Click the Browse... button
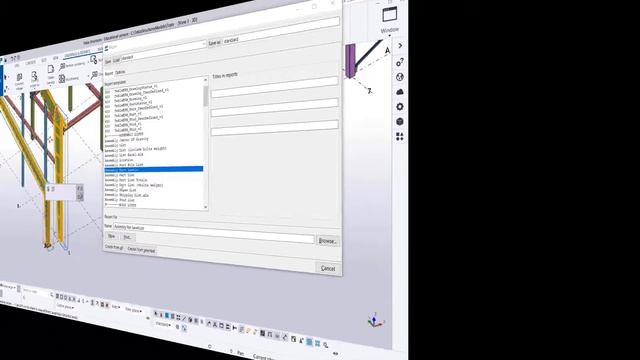 pyautogui.click(x=327, y=241)
